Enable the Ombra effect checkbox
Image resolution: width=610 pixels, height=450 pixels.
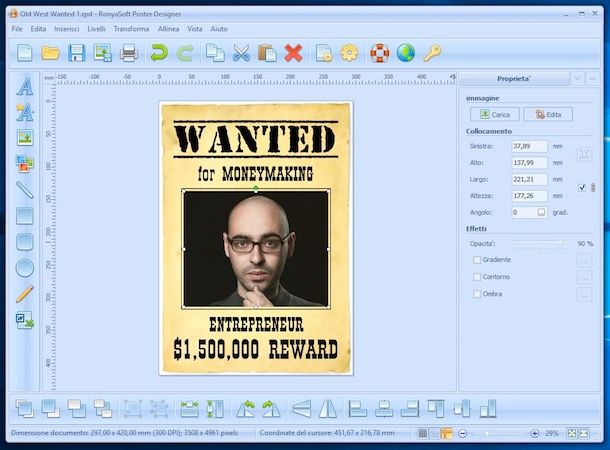(x=477, y=294)
